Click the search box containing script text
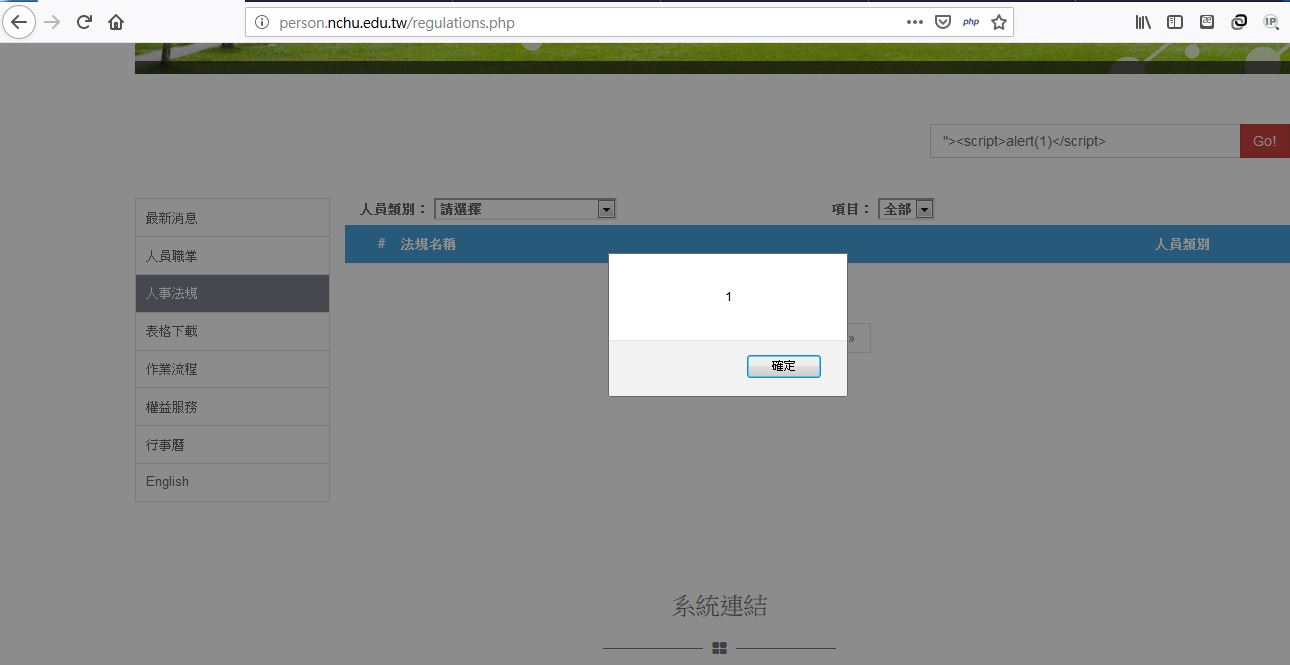Viewport: 1290px width, 665px height. (x=1085, y=141)
